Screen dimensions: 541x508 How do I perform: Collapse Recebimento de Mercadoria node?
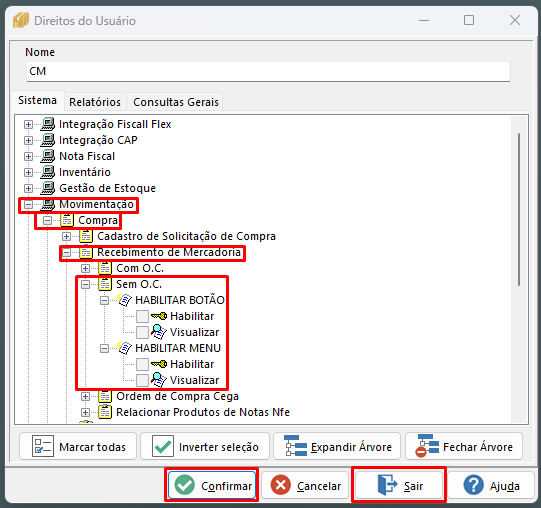(x=67, y=253)
